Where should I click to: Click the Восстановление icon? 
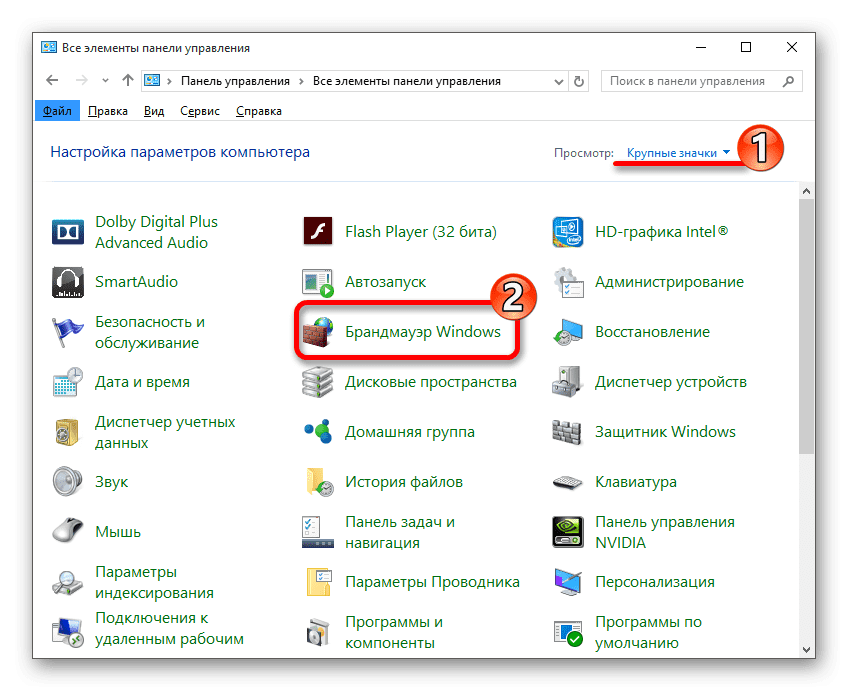568,332
